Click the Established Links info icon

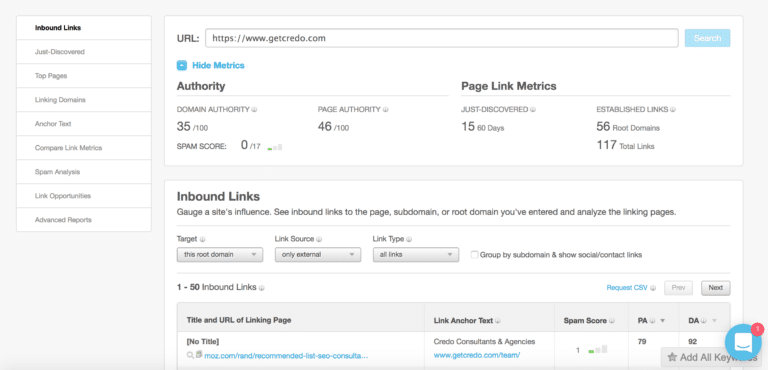click(x=673, y=110)
